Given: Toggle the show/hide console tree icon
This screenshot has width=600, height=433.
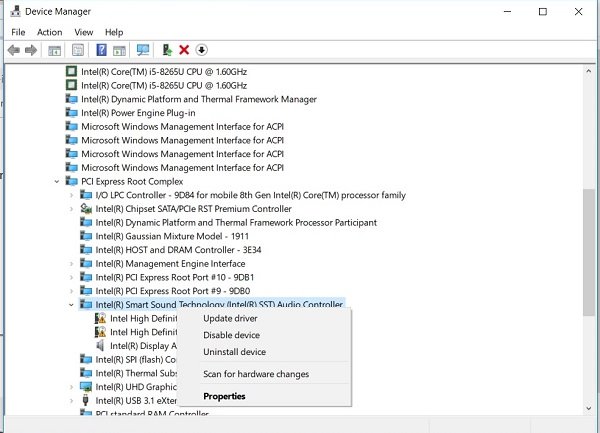Looking at the screenshot, I should point(54,50).
